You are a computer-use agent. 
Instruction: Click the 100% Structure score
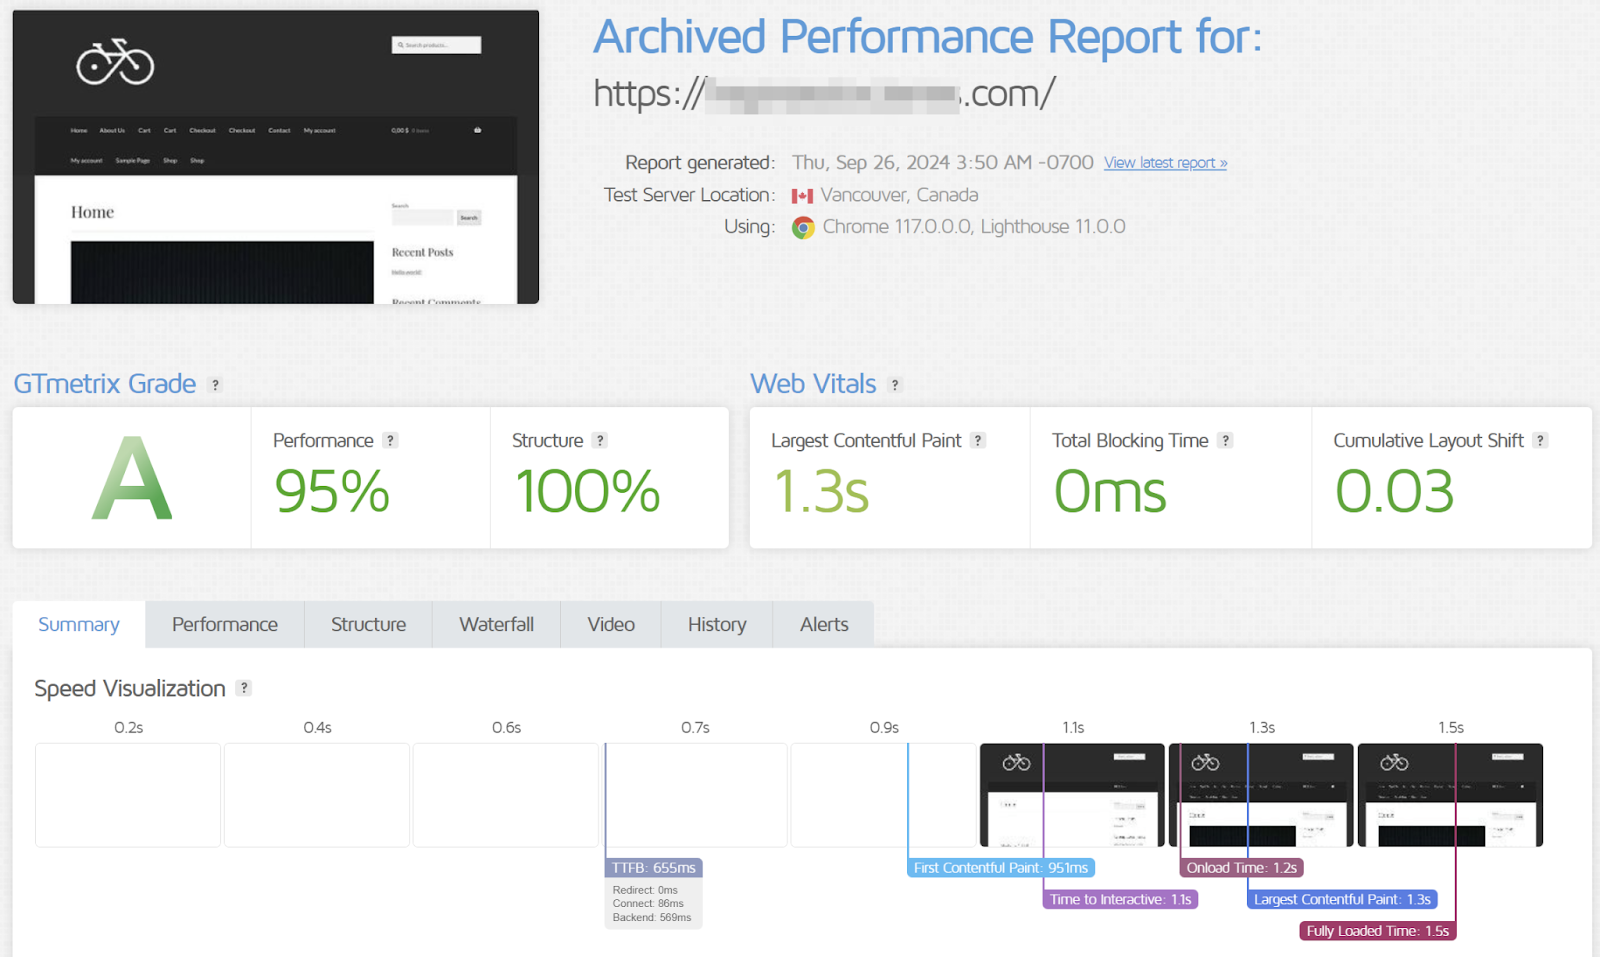pos(587,492)
